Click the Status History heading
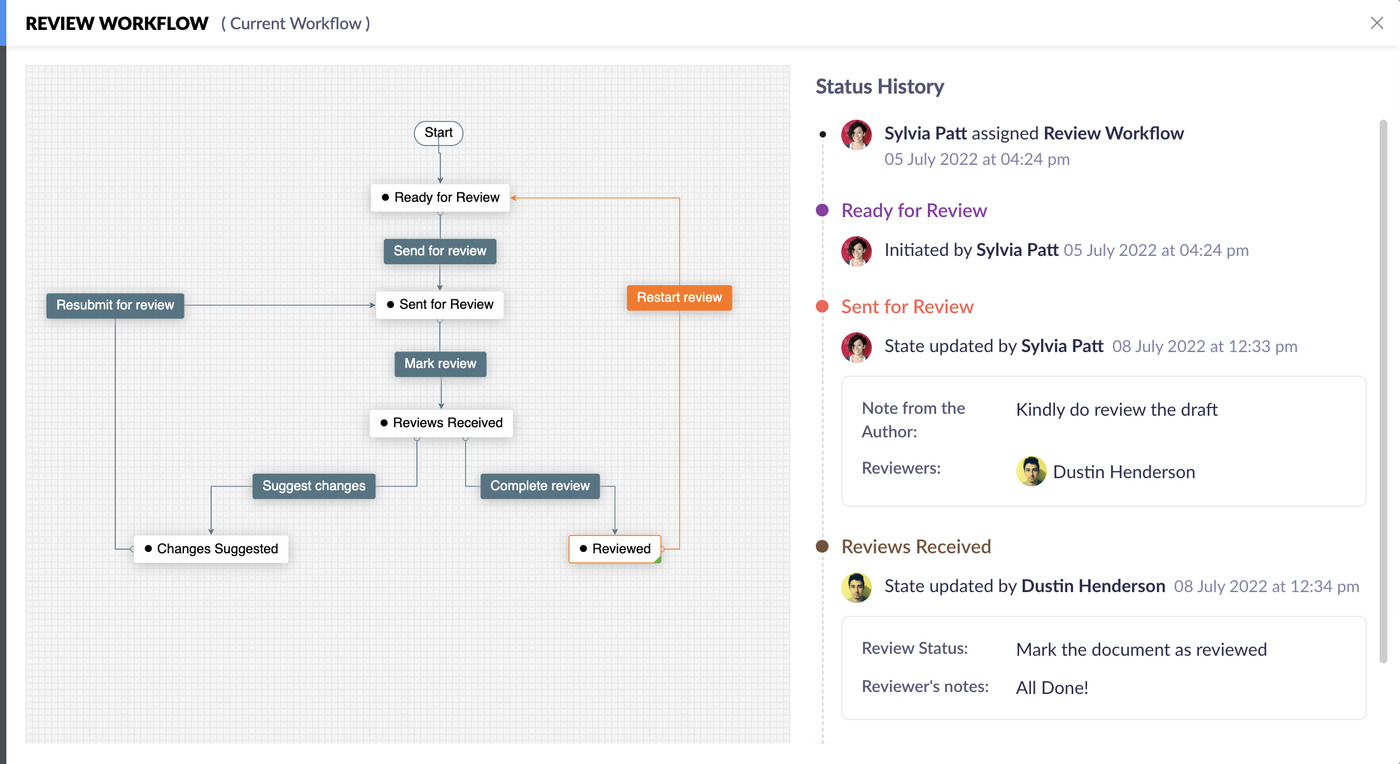The height and width of the screenshot is (764, 1400). [880, 86]
